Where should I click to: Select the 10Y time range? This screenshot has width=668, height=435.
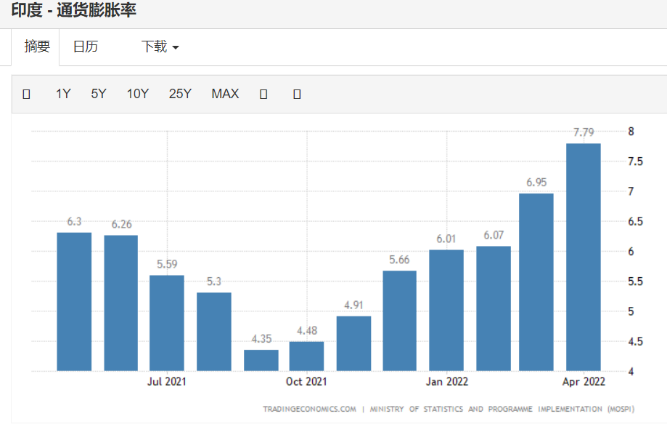[138, 94]
